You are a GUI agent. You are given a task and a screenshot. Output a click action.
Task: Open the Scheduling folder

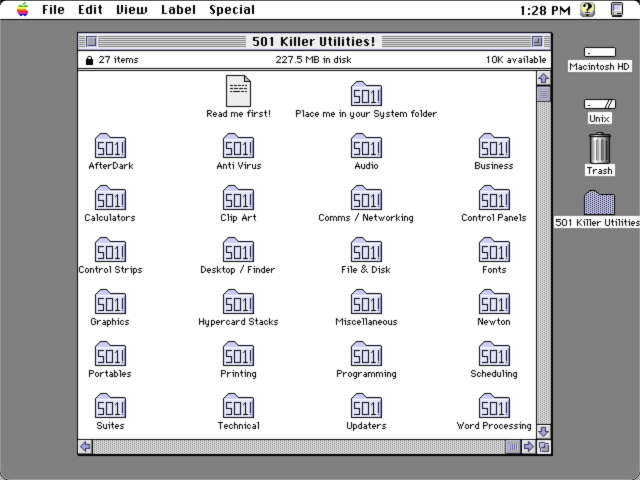pyautogui.click(x=494, y=353)
